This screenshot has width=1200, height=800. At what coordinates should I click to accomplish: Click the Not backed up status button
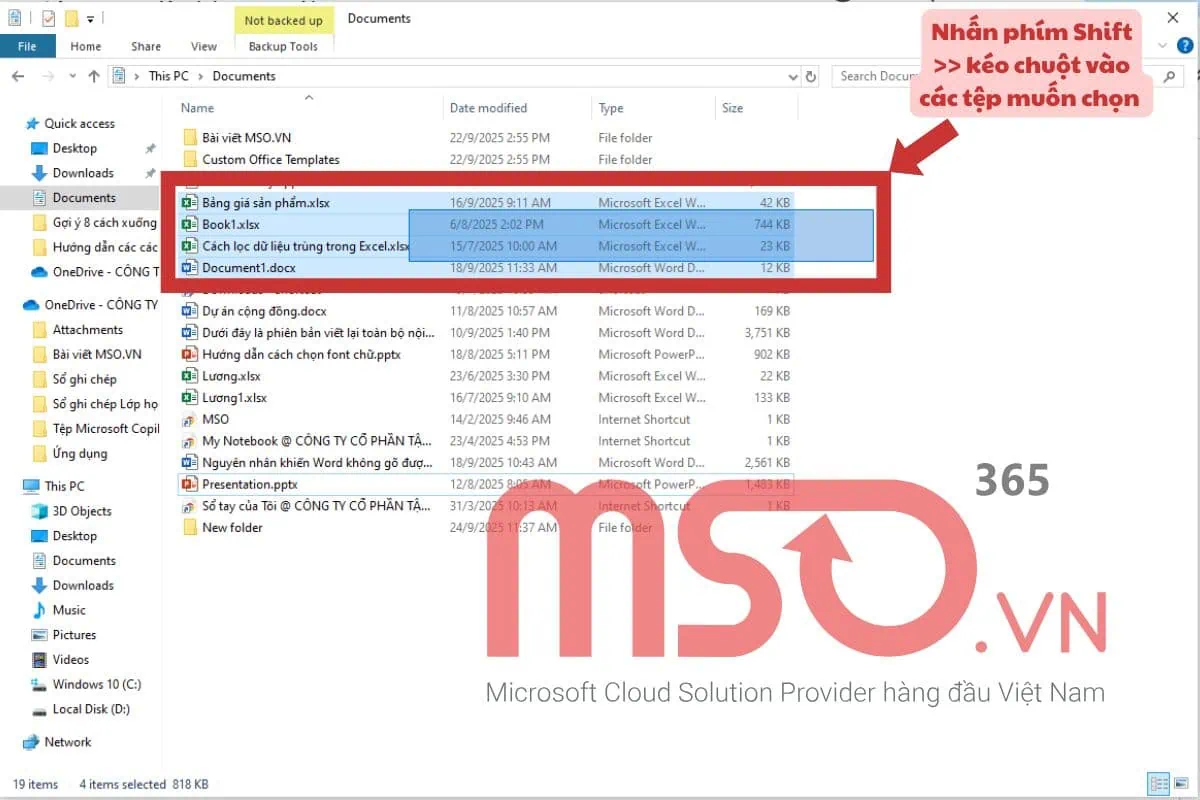283,20
